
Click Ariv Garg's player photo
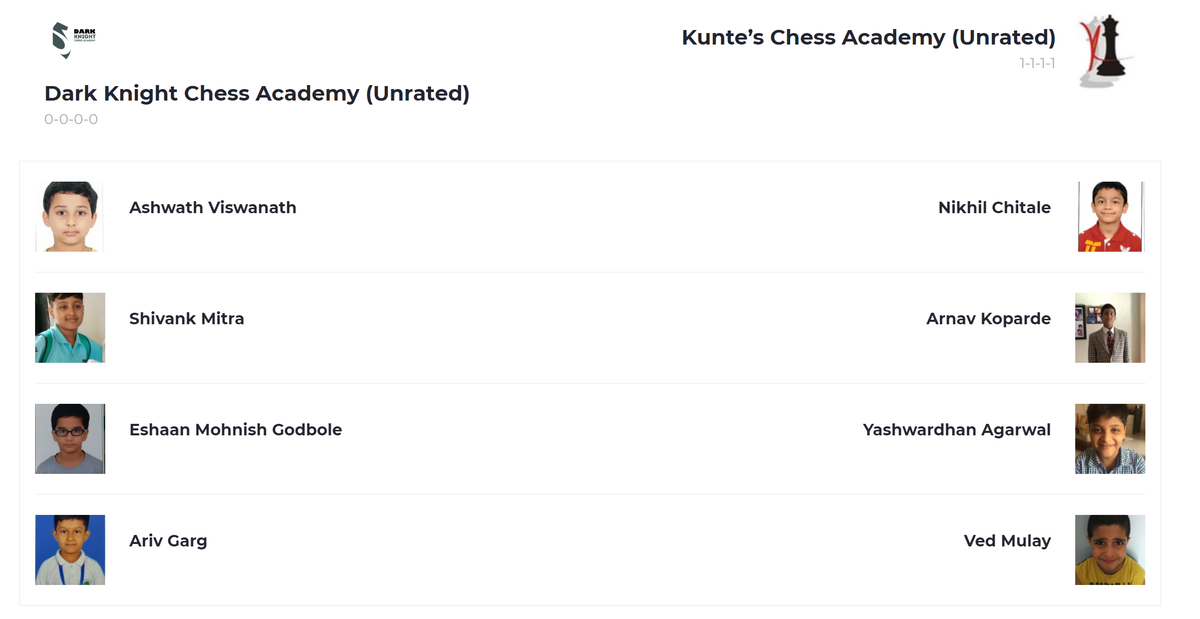70,549
